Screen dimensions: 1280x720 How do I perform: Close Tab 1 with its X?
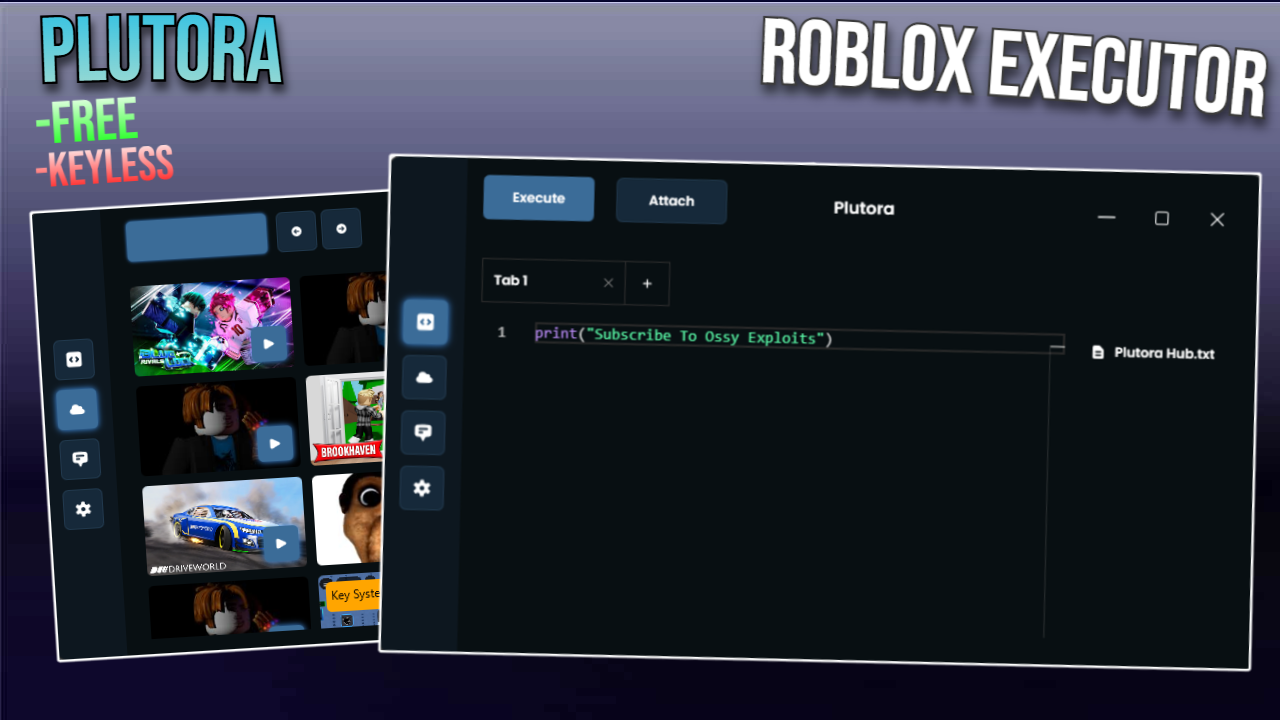tap(608, 283)
